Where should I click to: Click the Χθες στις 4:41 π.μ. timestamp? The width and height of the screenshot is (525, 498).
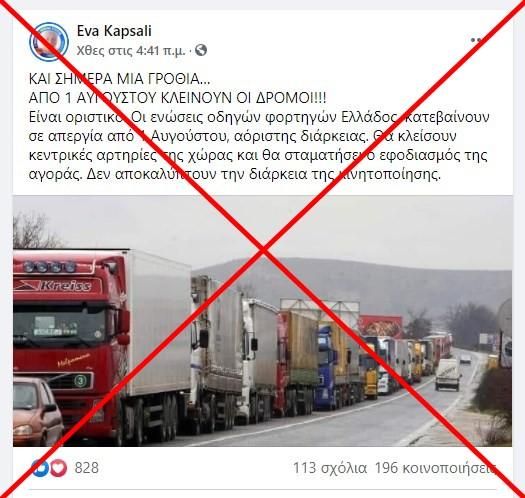coord(131,51)
